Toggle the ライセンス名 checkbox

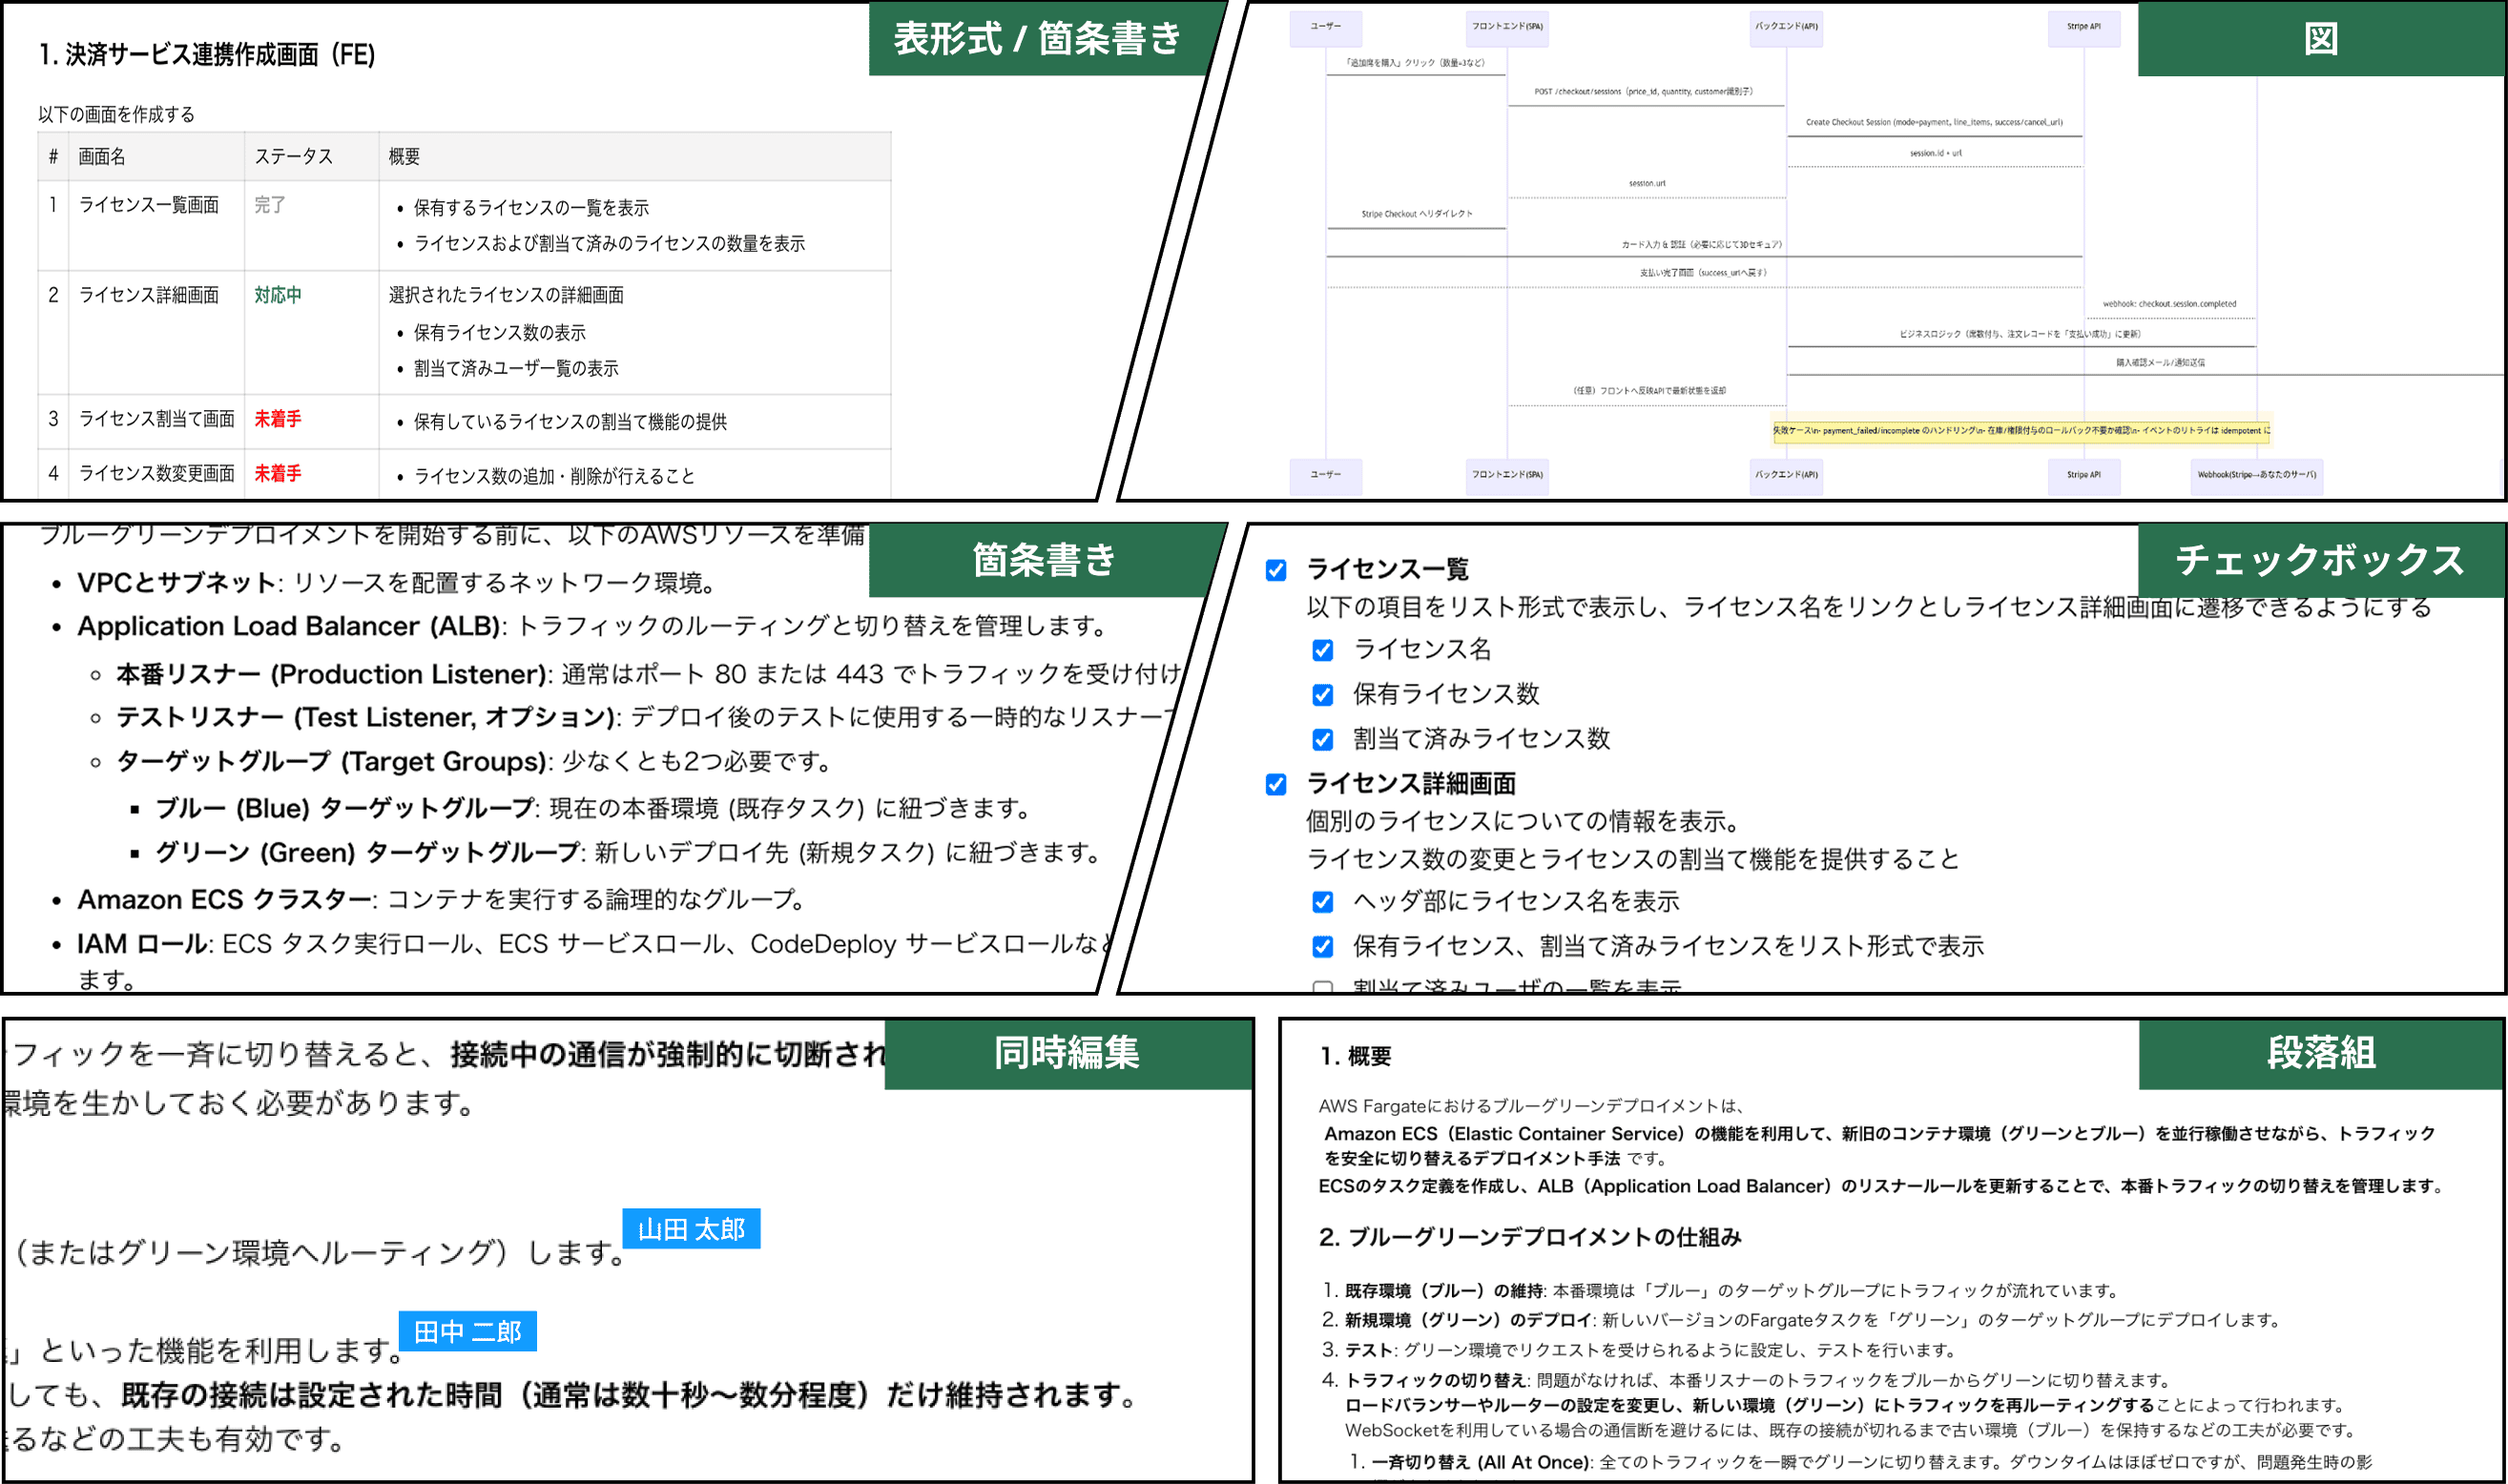click(x=1322, y=650)
